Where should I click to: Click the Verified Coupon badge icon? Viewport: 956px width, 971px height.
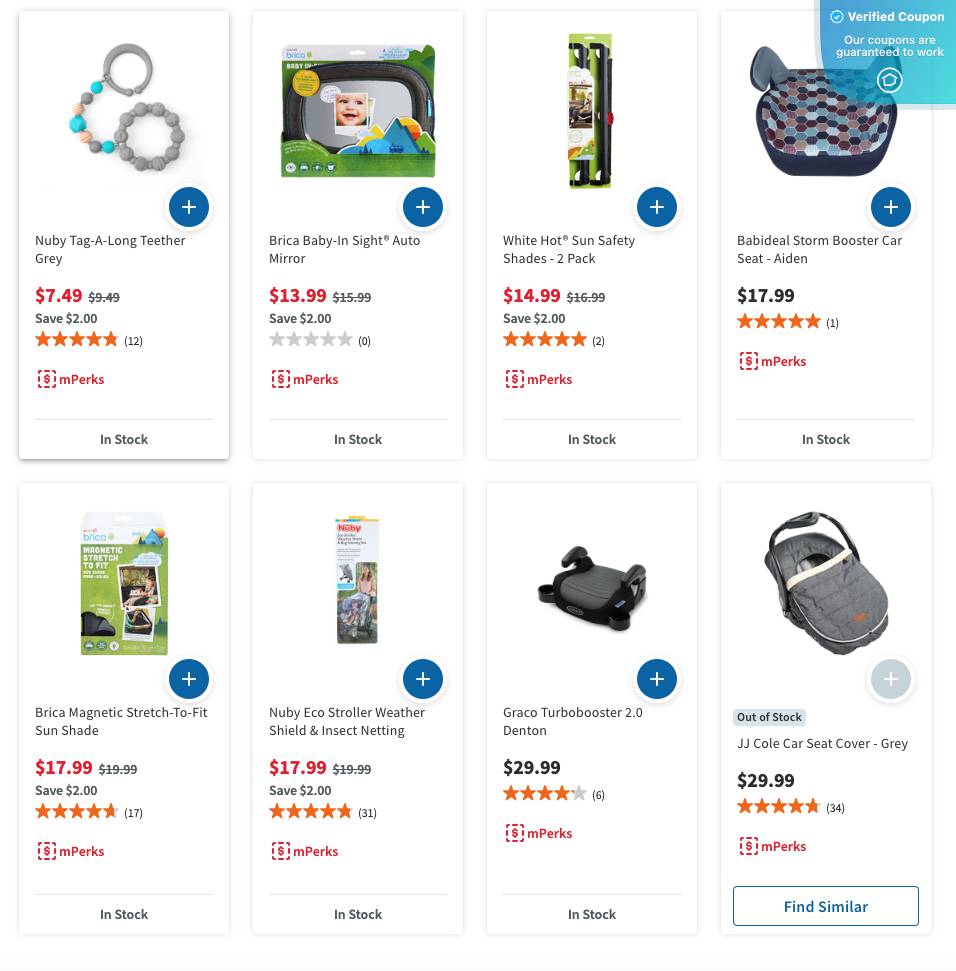coord(889,80)
